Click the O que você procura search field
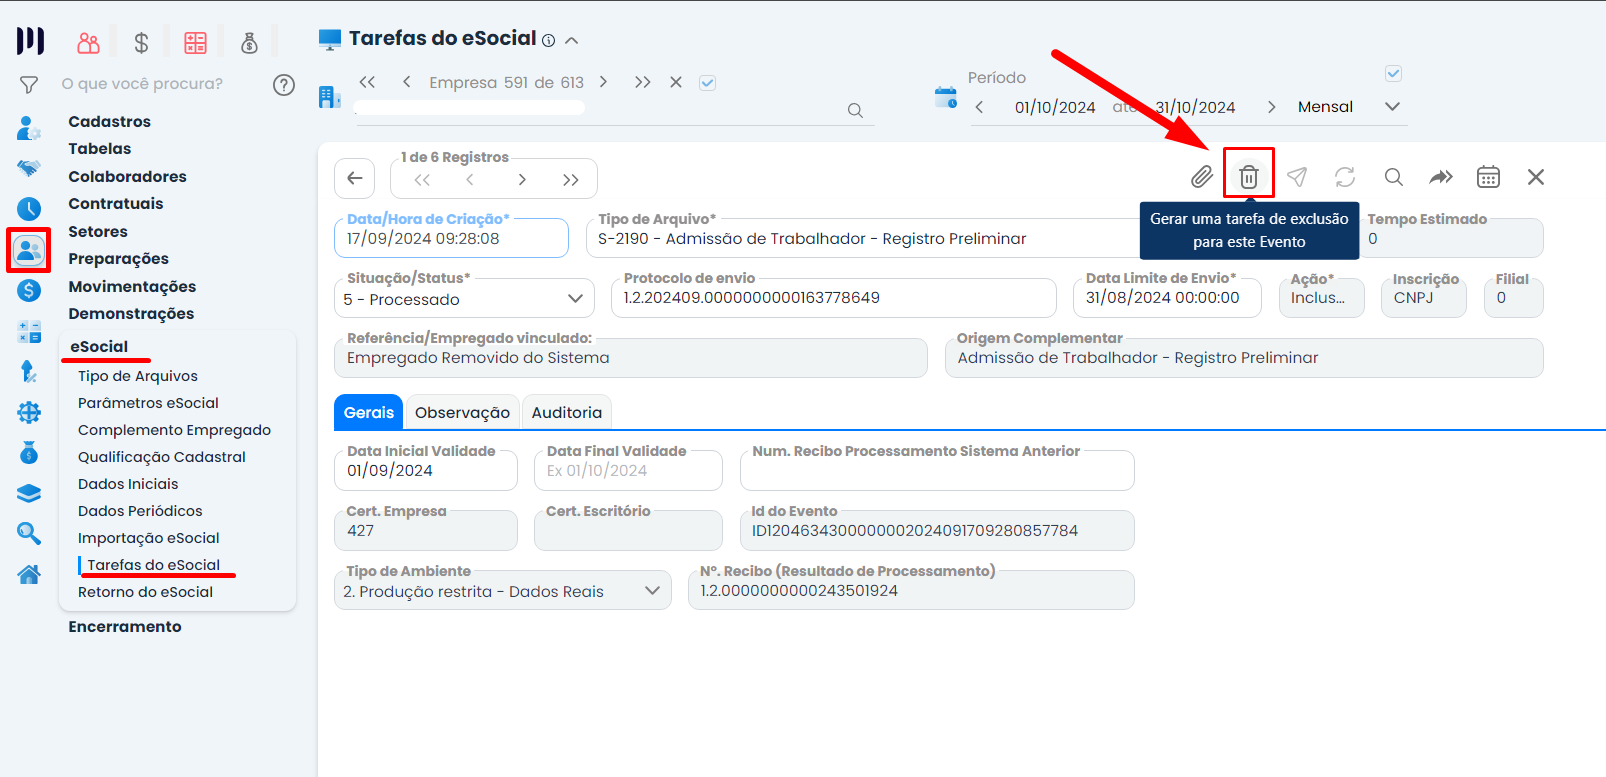The height and width of the screenshot is (777, 1606). (142, 84)
